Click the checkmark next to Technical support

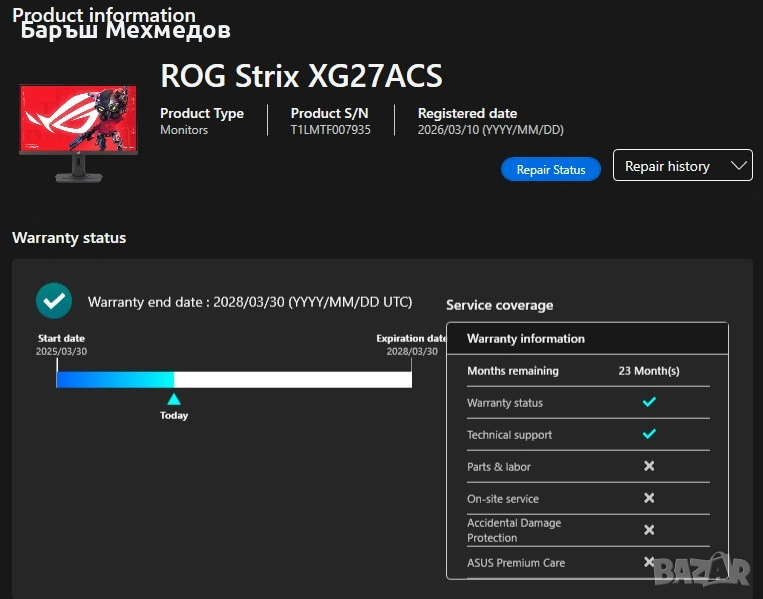tap(648, 434)
